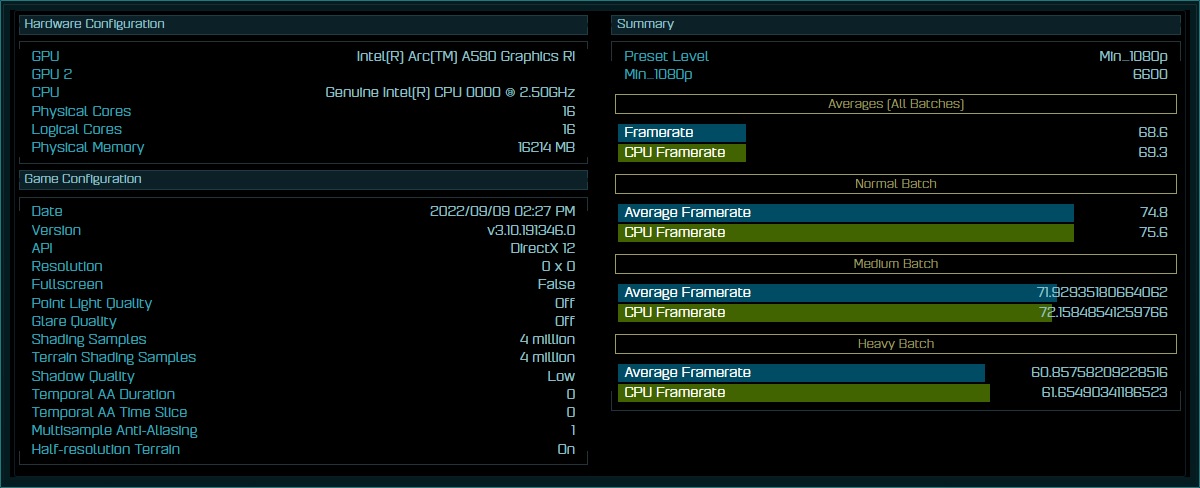Click the Heavy Batch CPU Framerate bar
The image size is (1200, 488).
[804, 393]
